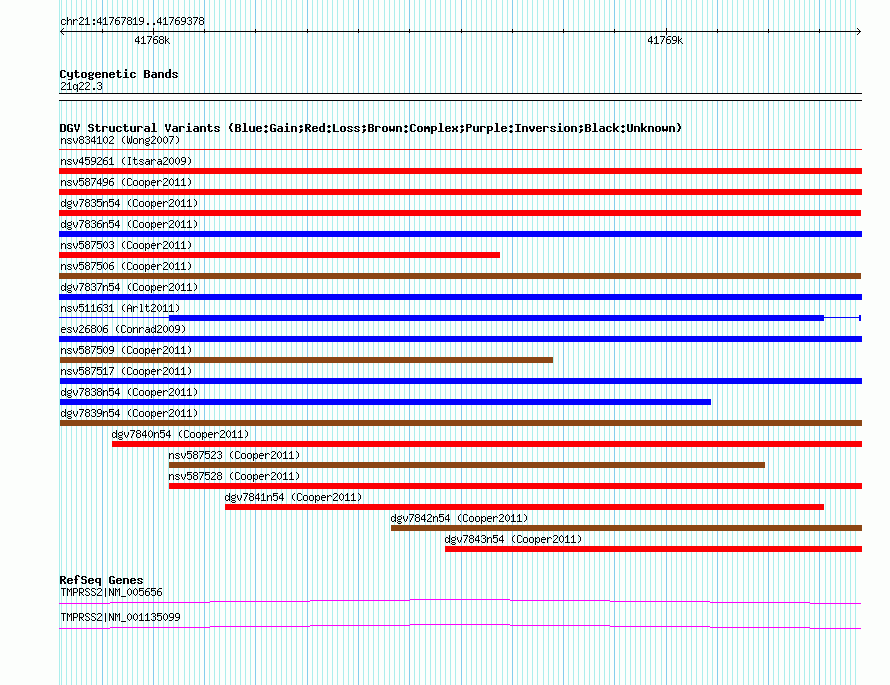Click the red bar of dgv7840n54
The width and height of the screenshot is (890, 685).
[x=486, y=444]
